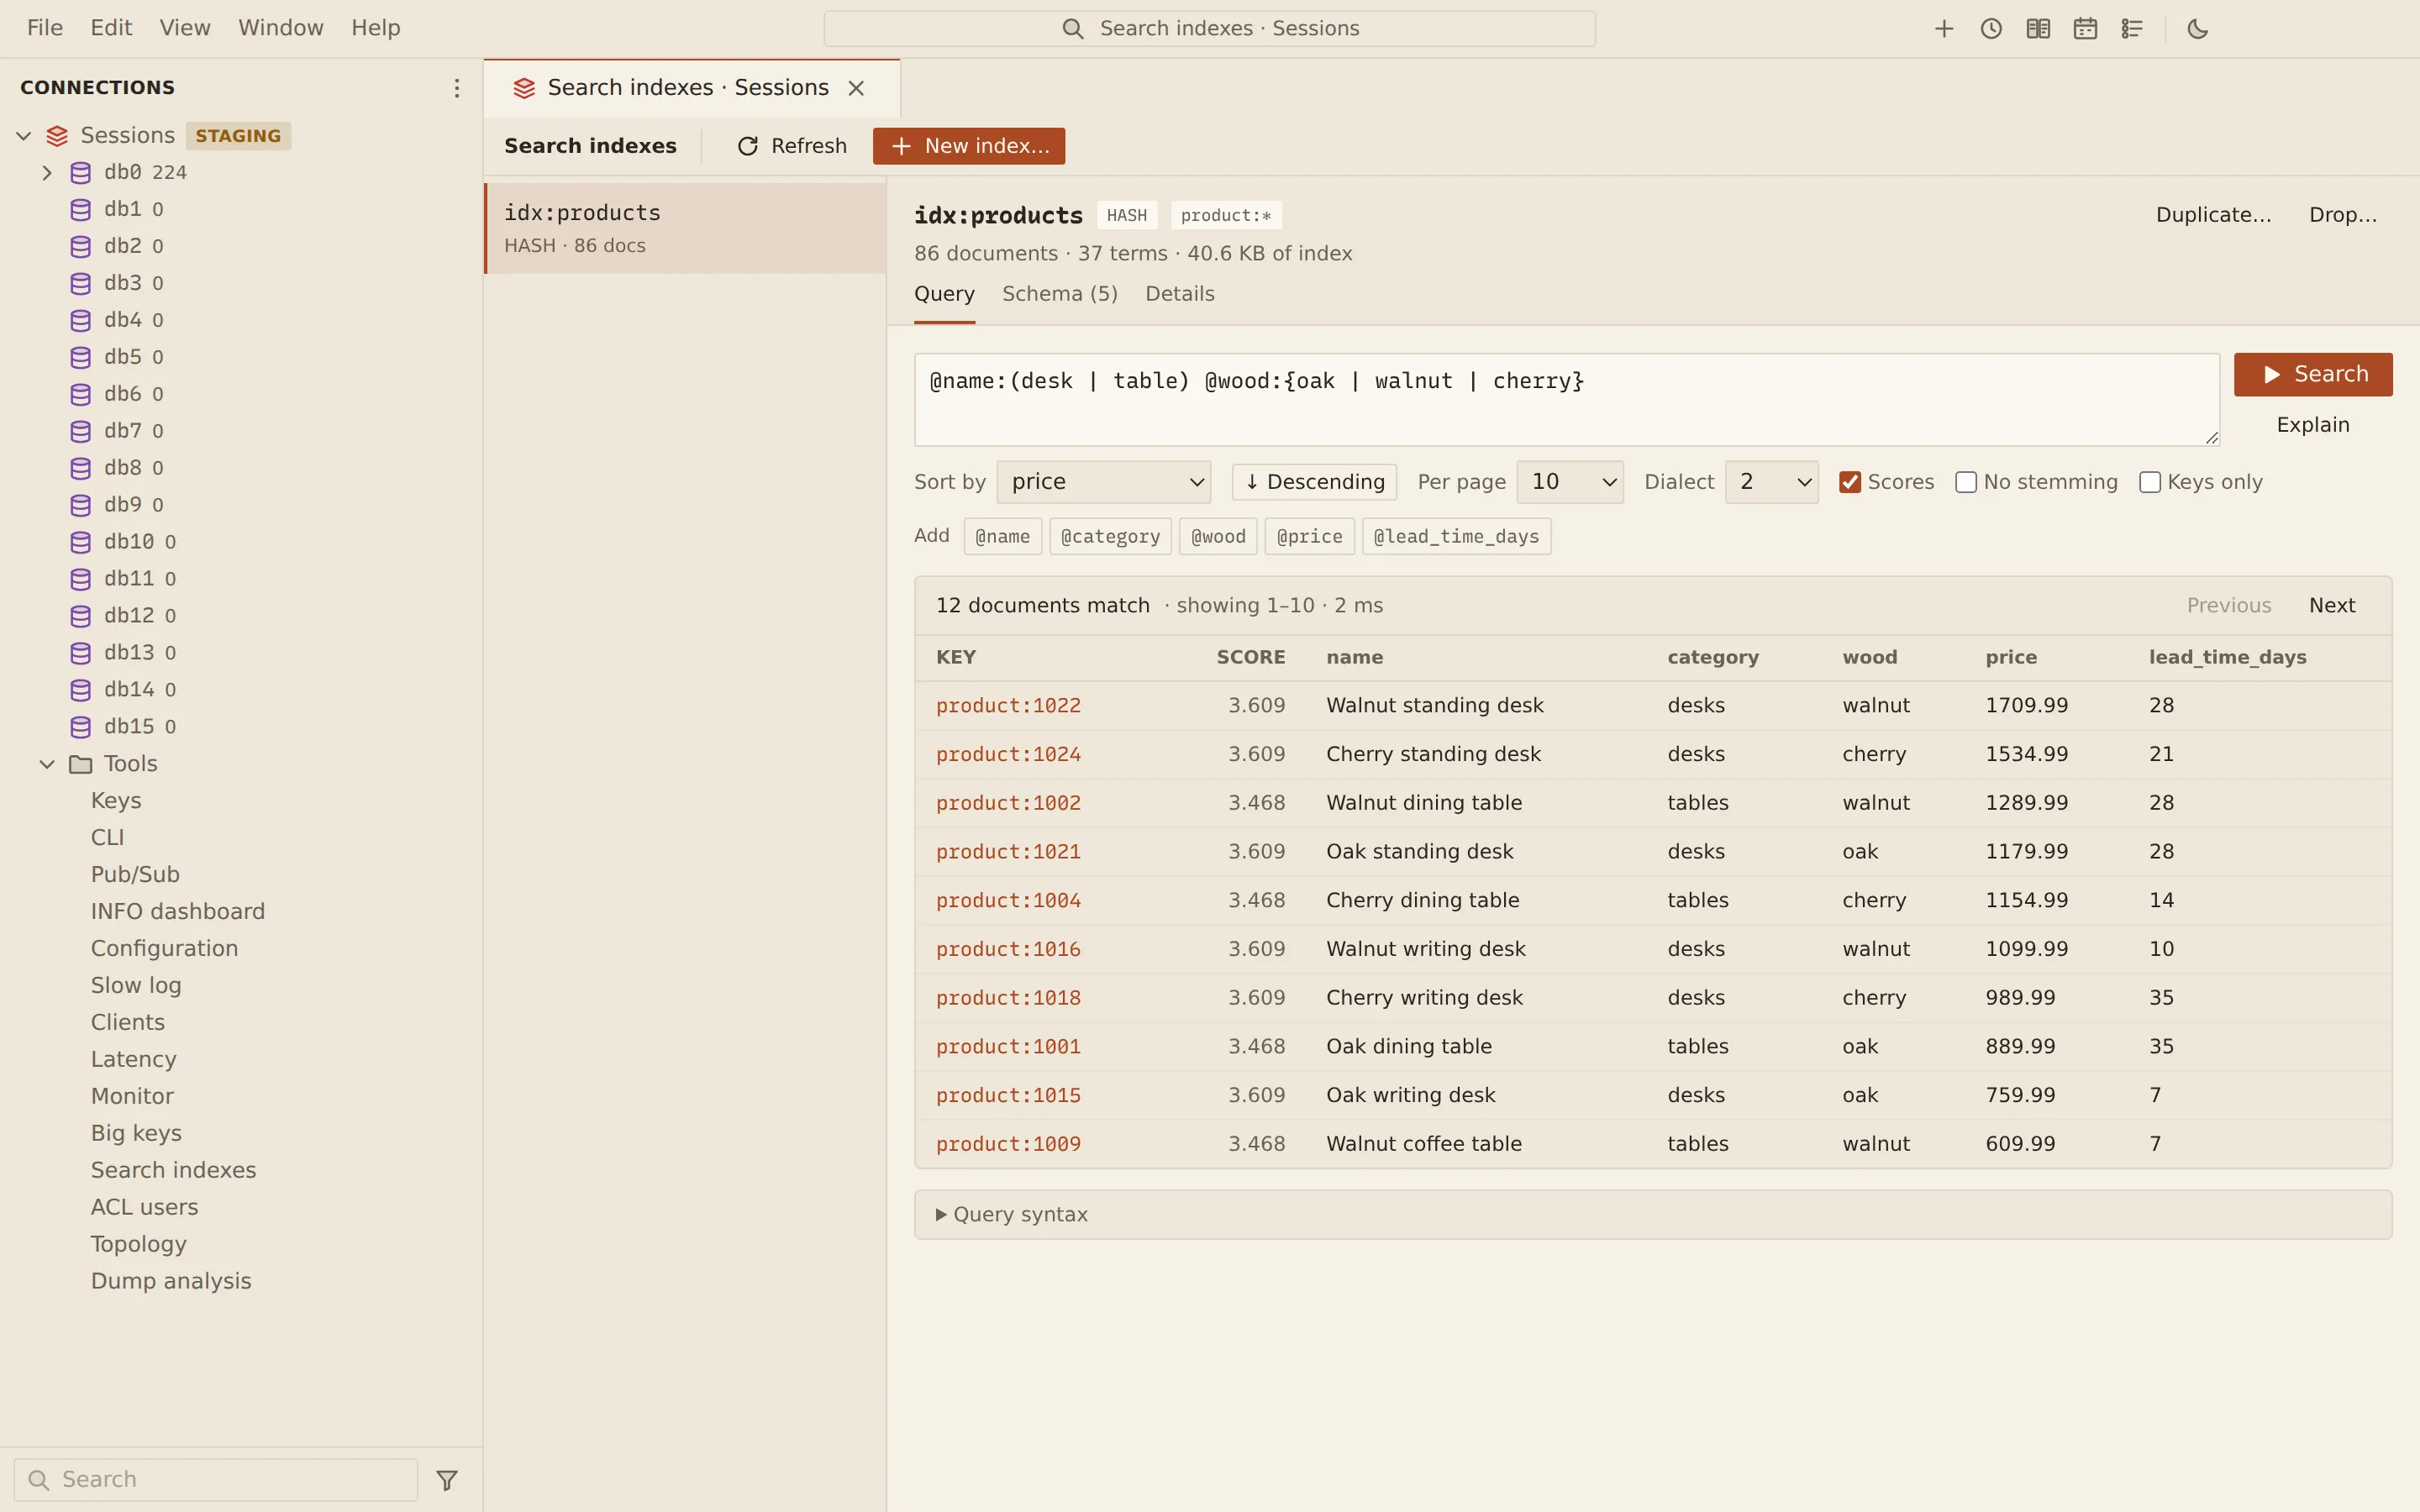Image resolution: width=2420 pixels, height=1512 pixels.
Task: Open the history clock icon
Action: tap(1990, 29)
